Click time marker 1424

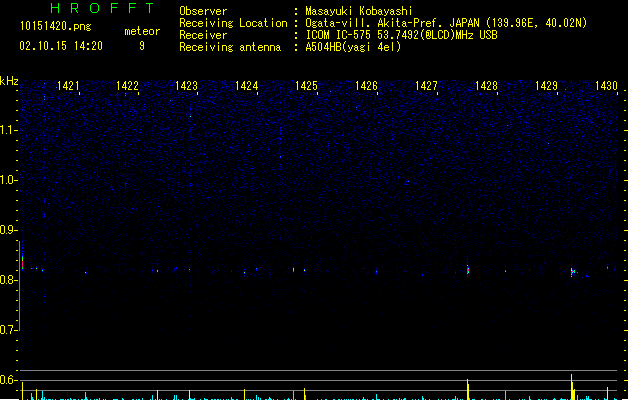[x=246, y=86]
